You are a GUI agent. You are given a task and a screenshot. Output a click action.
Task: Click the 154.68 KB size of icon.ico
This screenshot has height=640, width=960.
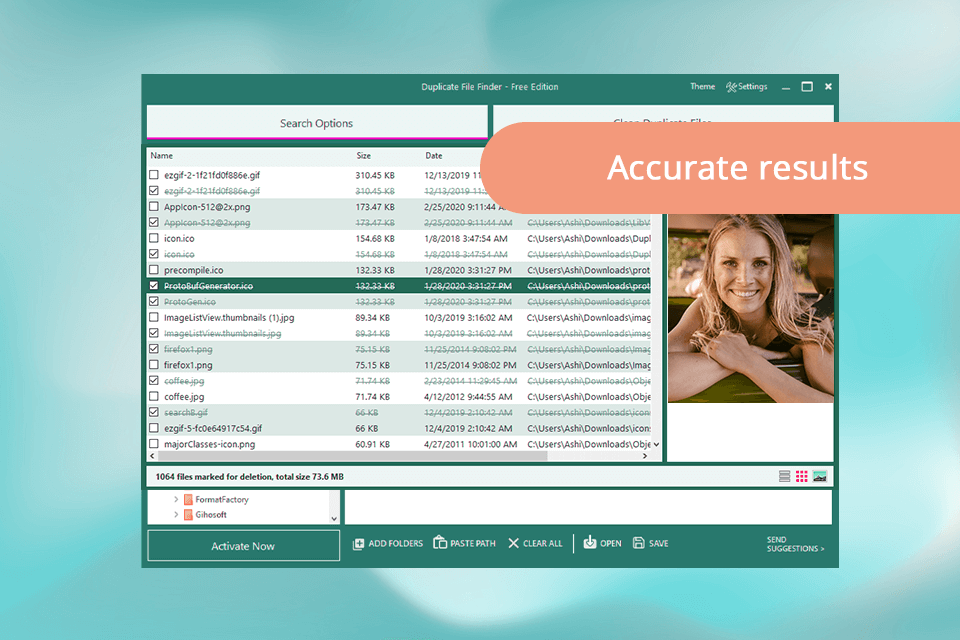click(375, 239)
